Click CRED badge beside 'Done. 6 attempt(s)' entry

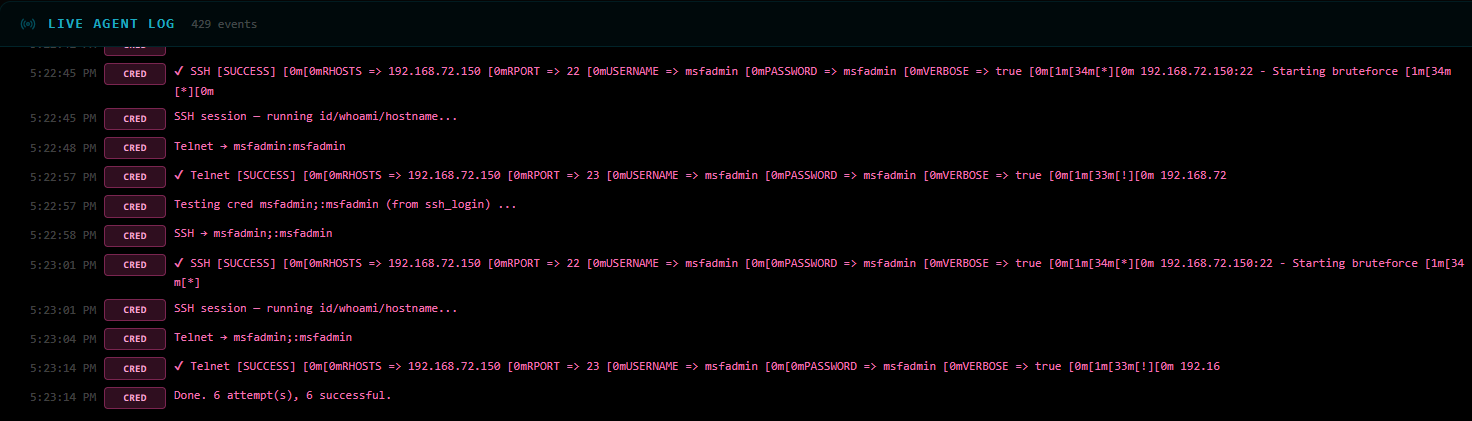(x=135, y=396)
